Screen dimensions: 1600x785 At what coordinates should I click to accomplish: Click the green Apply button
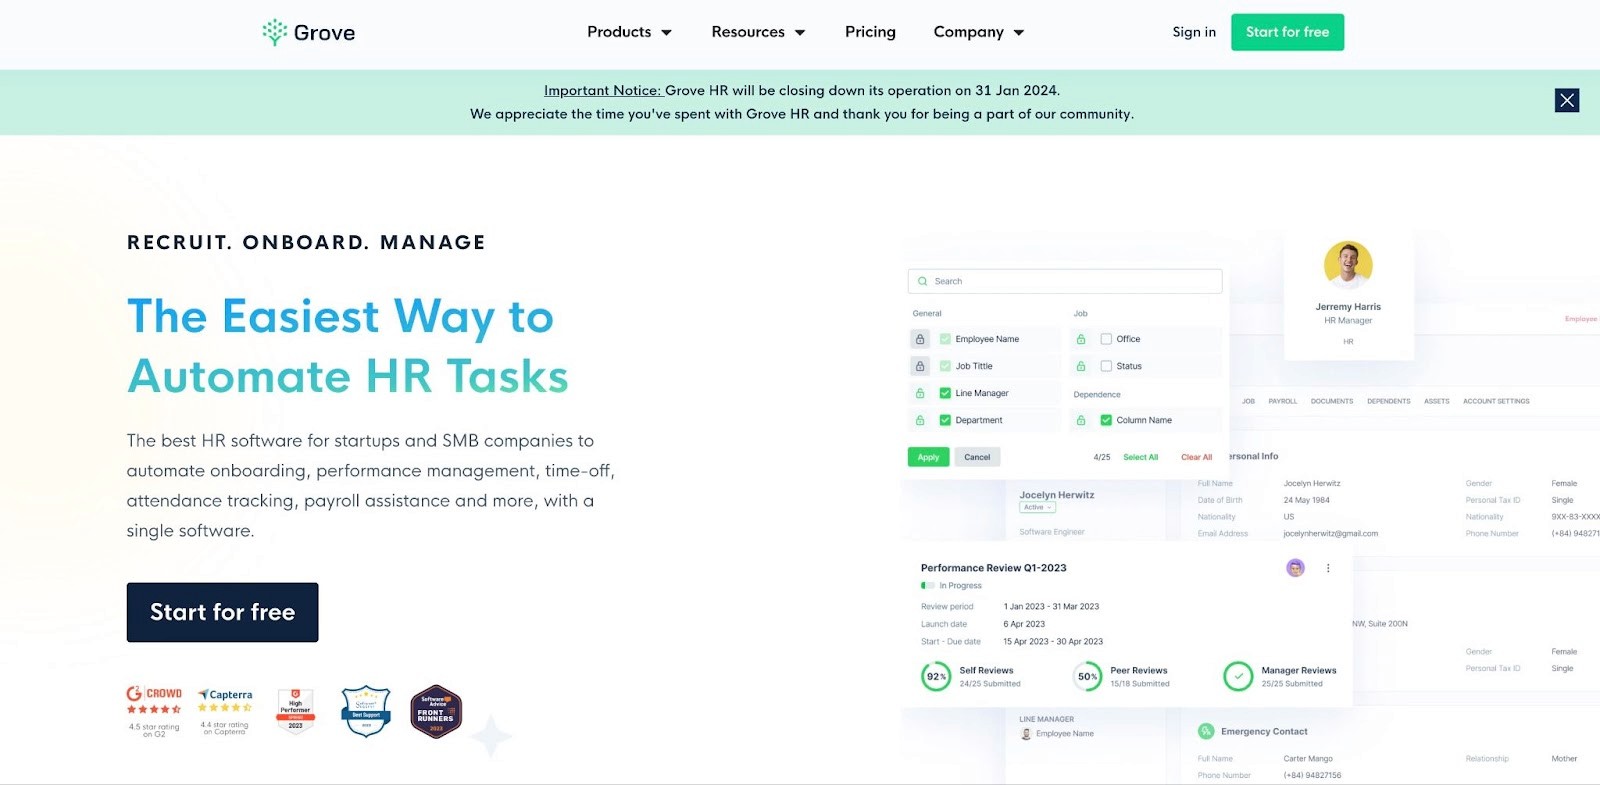click(x=928, y=457)
